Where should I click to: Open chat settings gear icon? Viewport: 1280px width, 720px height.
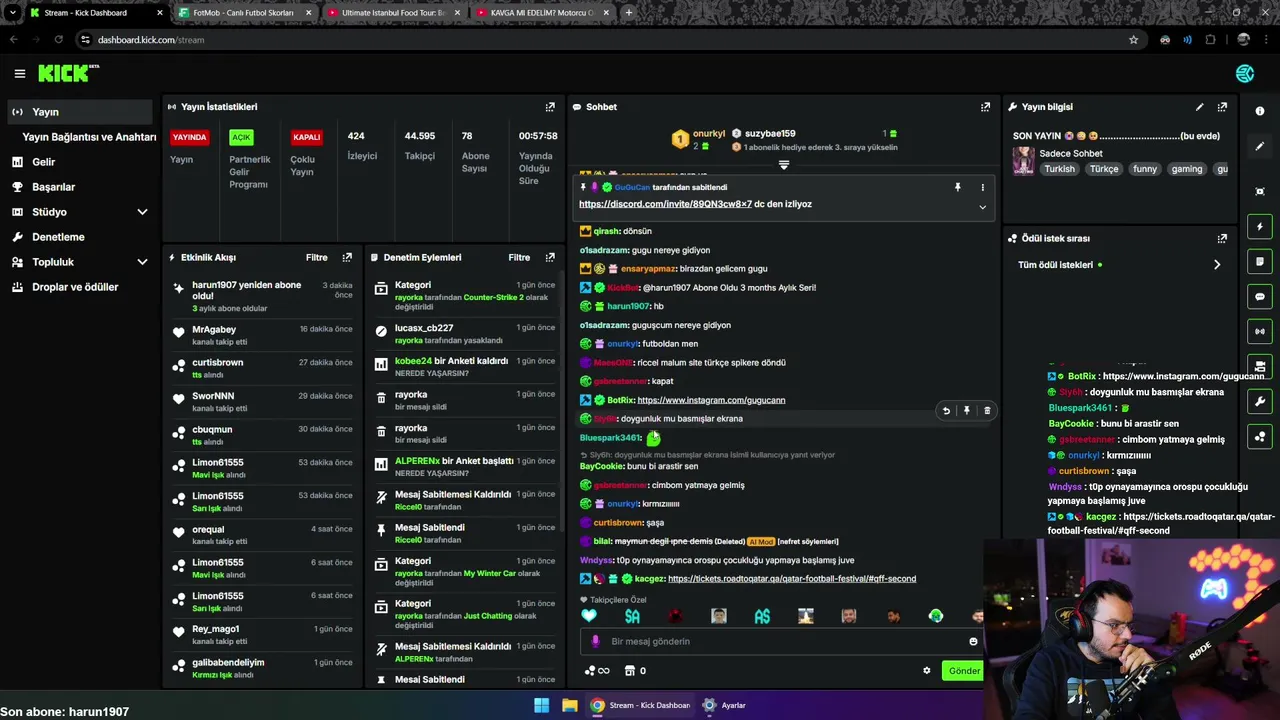[926, 671]
